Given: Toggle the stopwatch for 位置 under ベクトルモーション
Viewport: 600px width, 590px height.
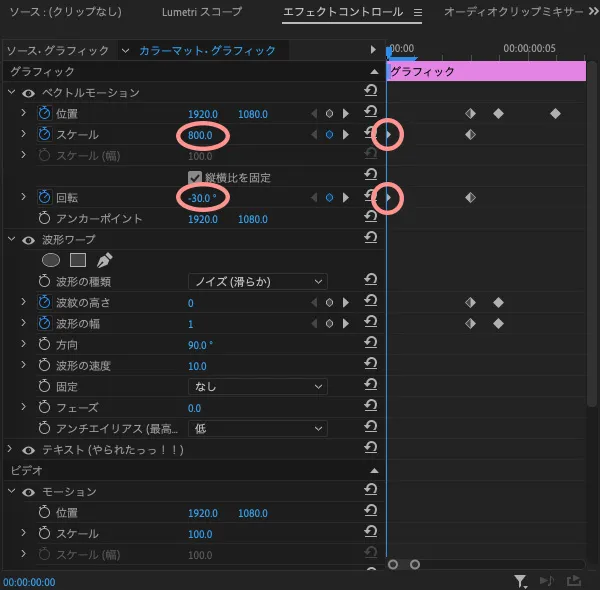Looking at the screenshot, I should point(44,114).
